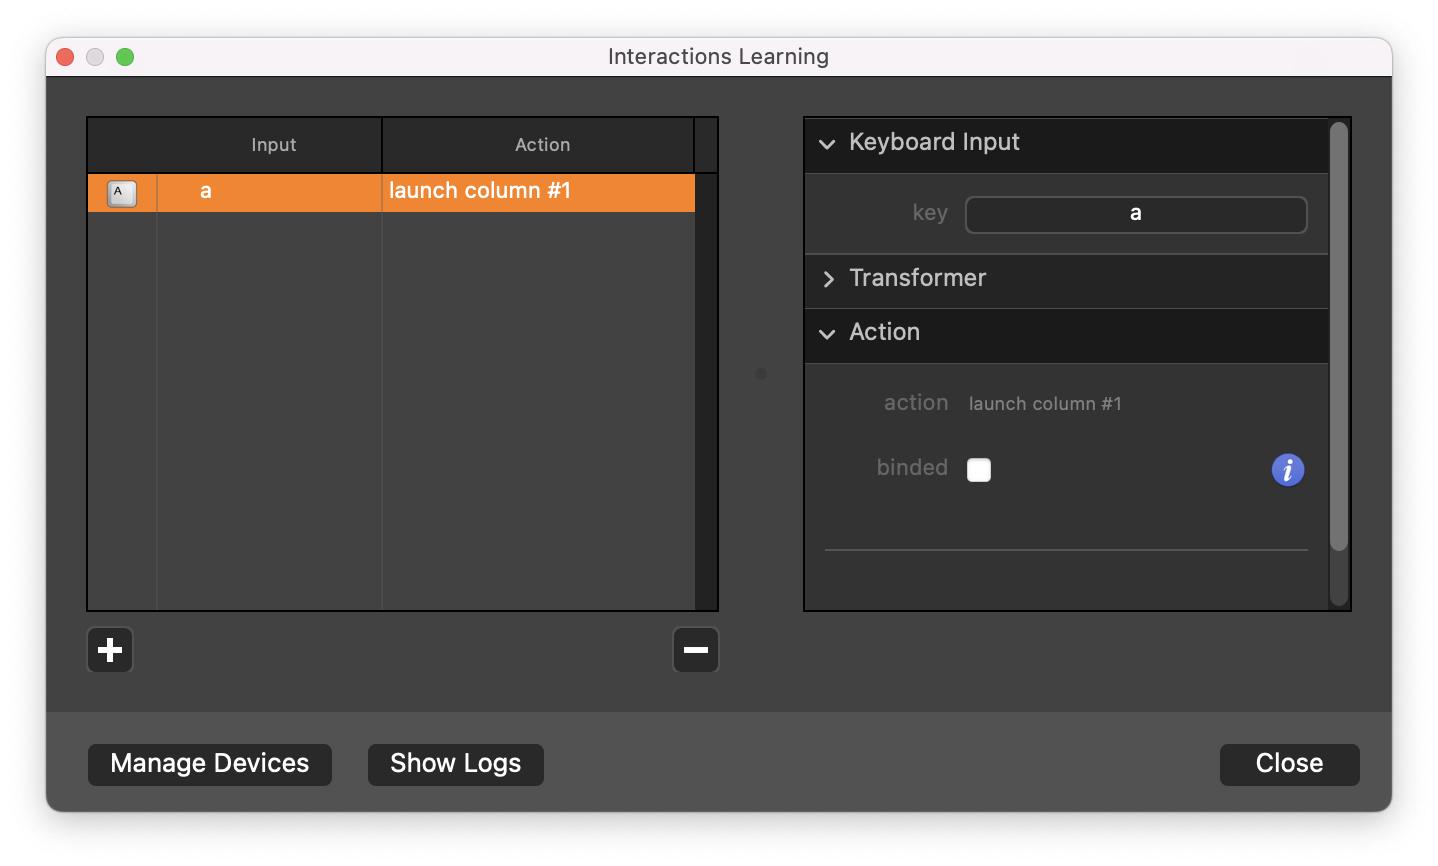Click the action value in the Action section
1438x866 pixels.
tap(1045, 404)
